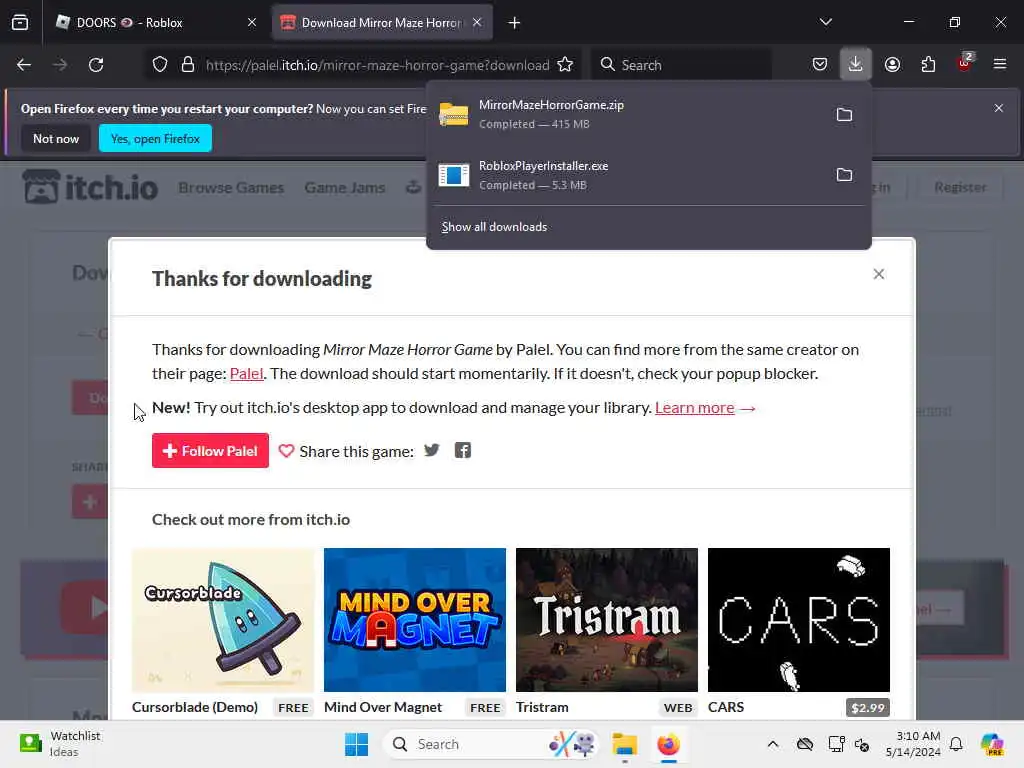Share the game on Twitter
Viewport: 1024px width, 768px height.
432,450
